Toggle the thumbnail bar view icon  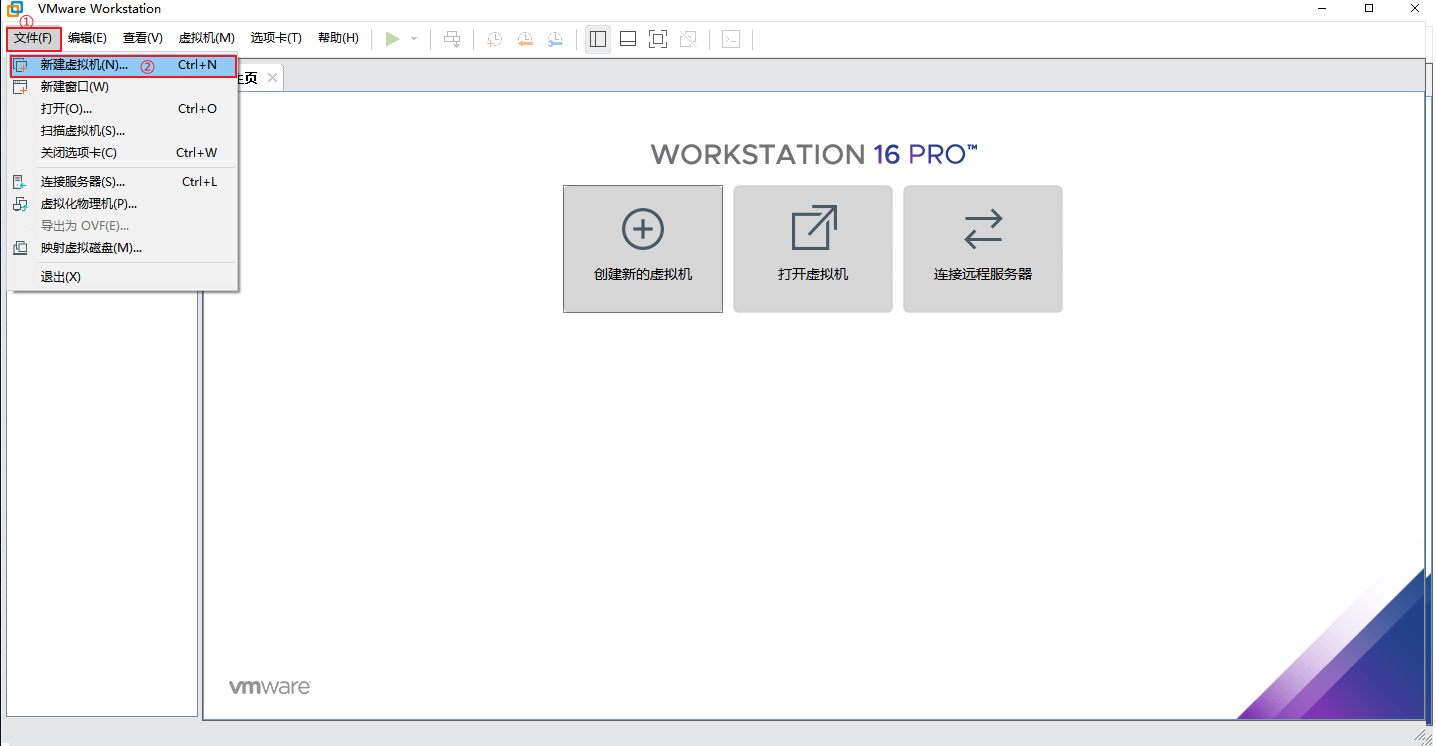(x=628, y=39)
